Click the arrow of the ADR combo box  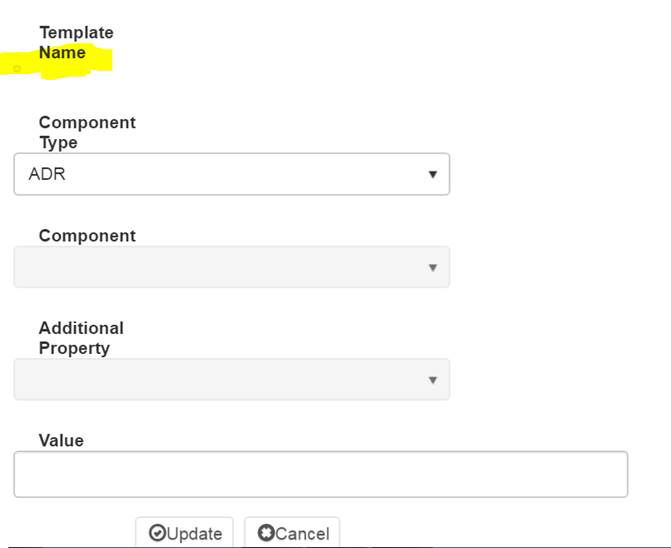432,174
